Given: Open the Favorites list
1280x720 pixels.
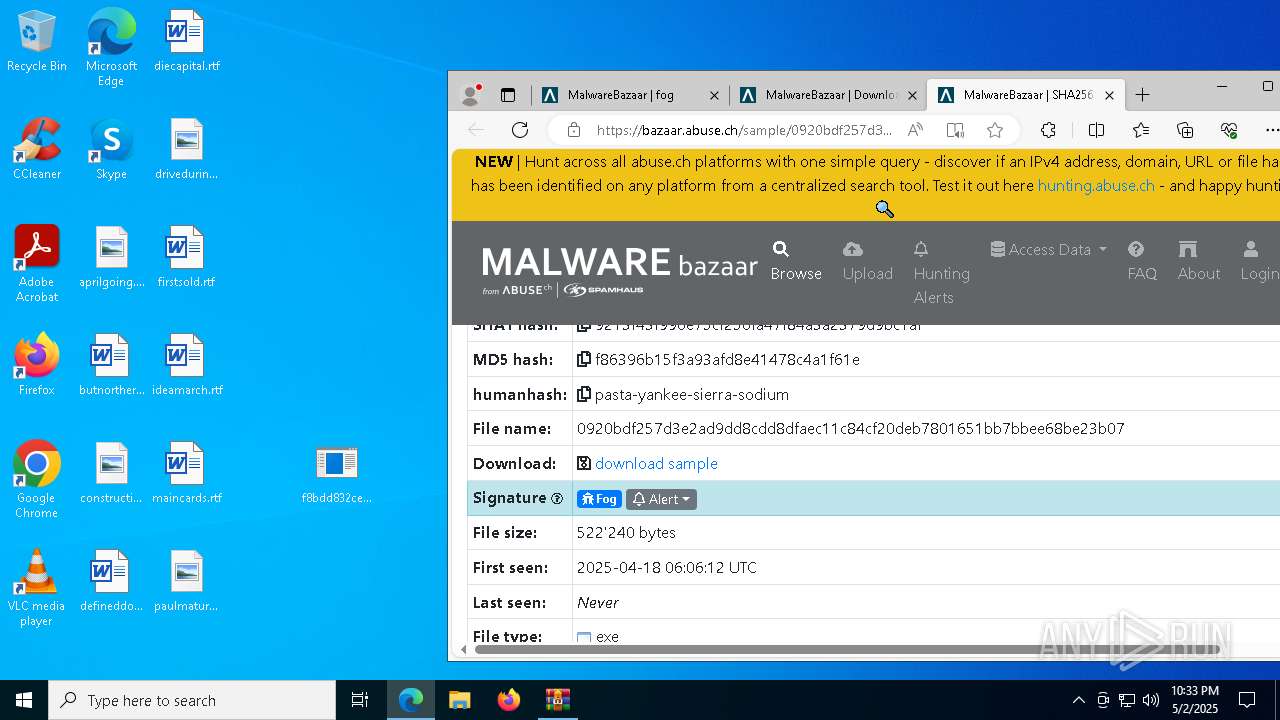Looking at the screenshot, I should (x=1141, y=130).
